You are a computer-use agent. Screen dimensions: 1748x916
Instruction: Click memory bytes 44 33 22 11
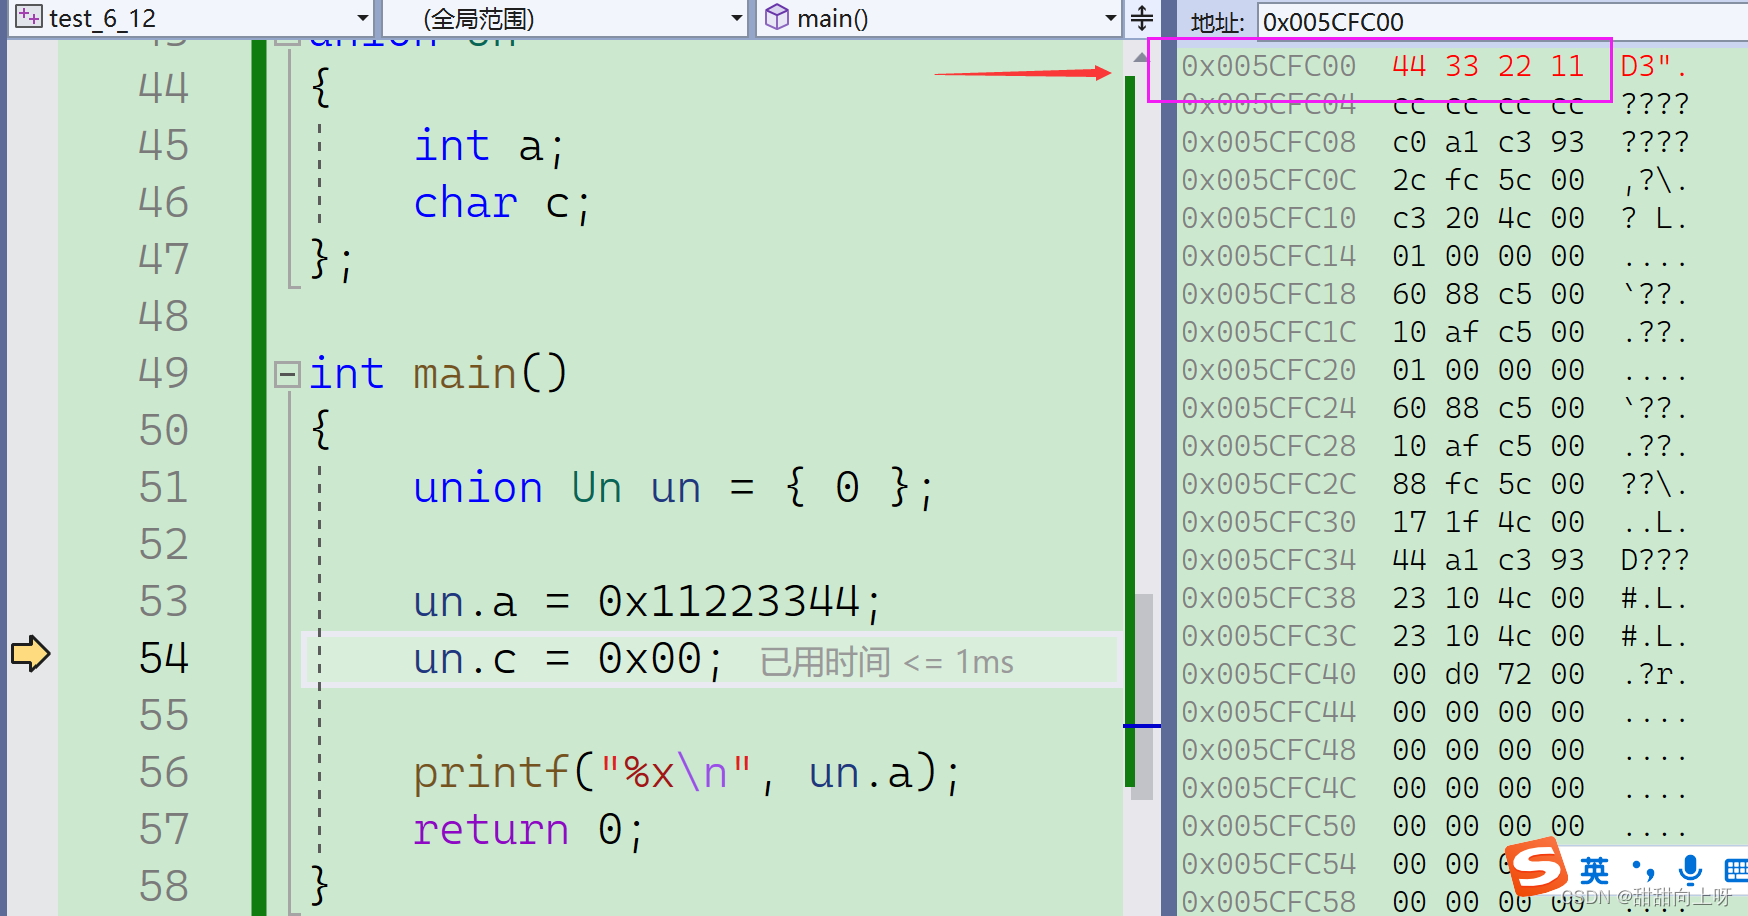coord(1488,66)
